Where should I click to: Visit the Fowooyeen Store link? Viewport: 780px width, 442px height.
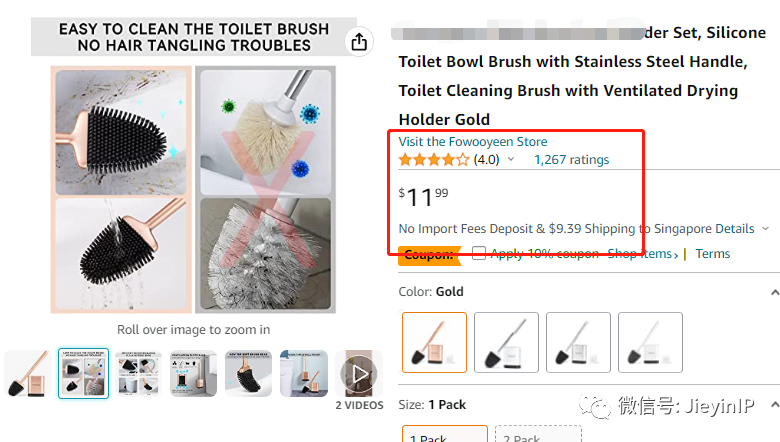pos(473,142)
